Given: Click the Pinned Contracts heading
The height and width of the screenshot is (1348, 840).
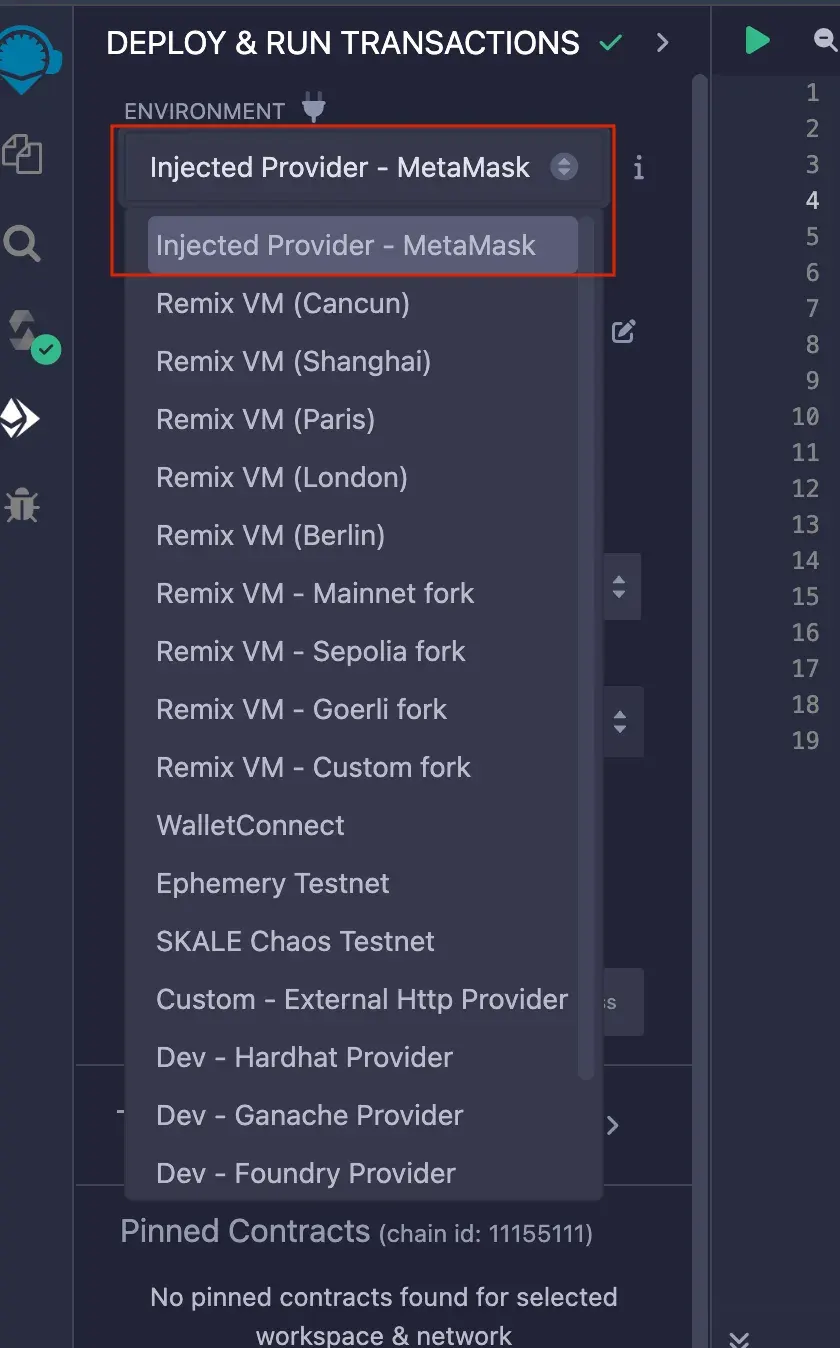Looking at the screenshot, I should [x=245, y=1231].
